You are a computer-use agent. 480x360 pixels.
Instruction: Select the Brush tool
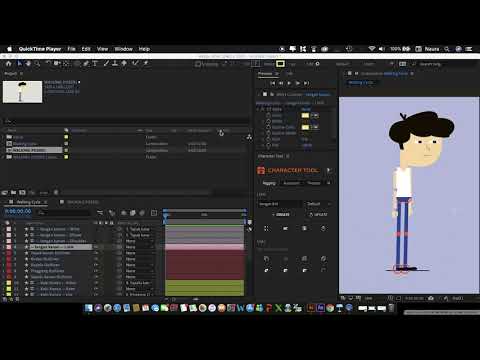pos(106,63)
